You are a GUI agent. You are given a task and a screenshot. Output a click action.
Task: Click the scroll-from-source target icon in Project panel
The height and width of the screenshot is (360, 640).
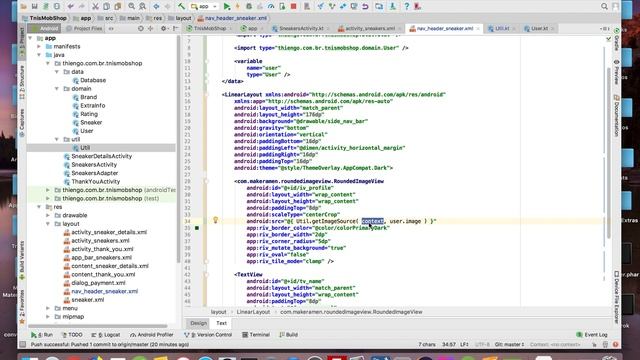click(141, 29)
